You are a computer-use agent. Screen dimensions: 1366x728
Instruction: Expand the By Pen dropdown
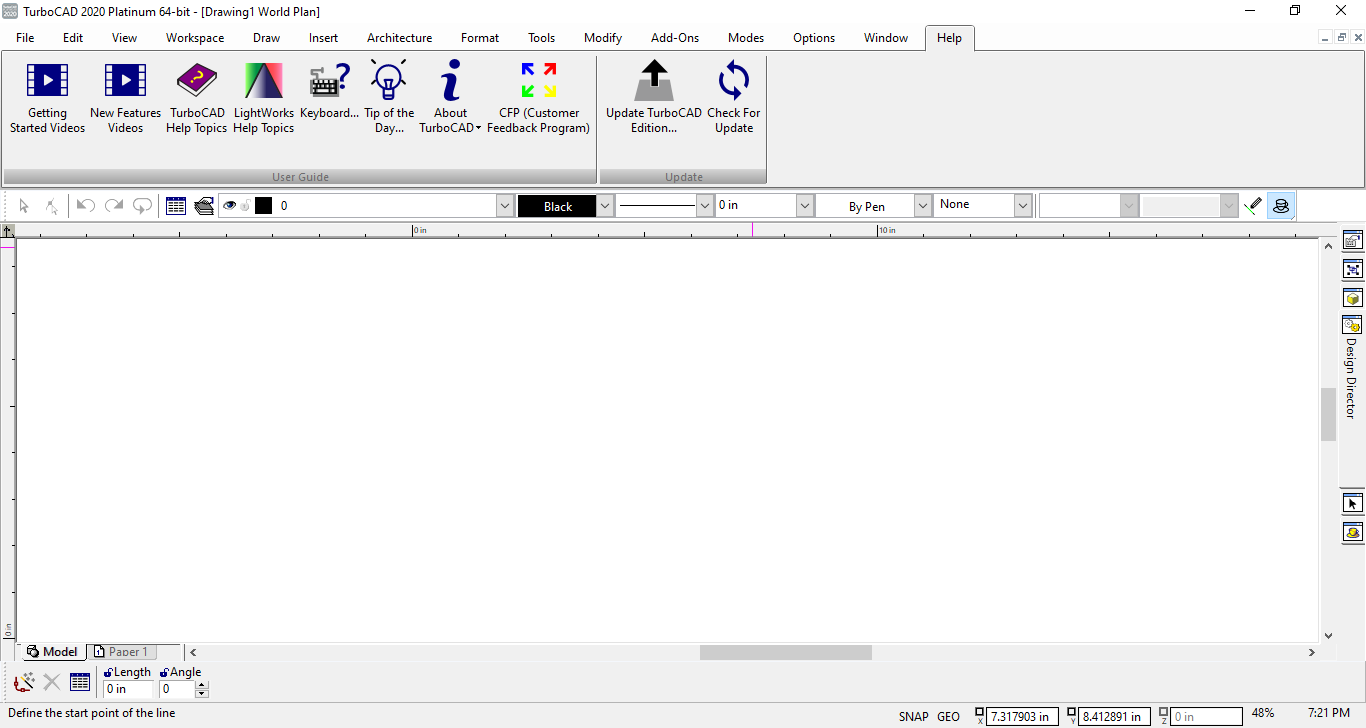924,206
